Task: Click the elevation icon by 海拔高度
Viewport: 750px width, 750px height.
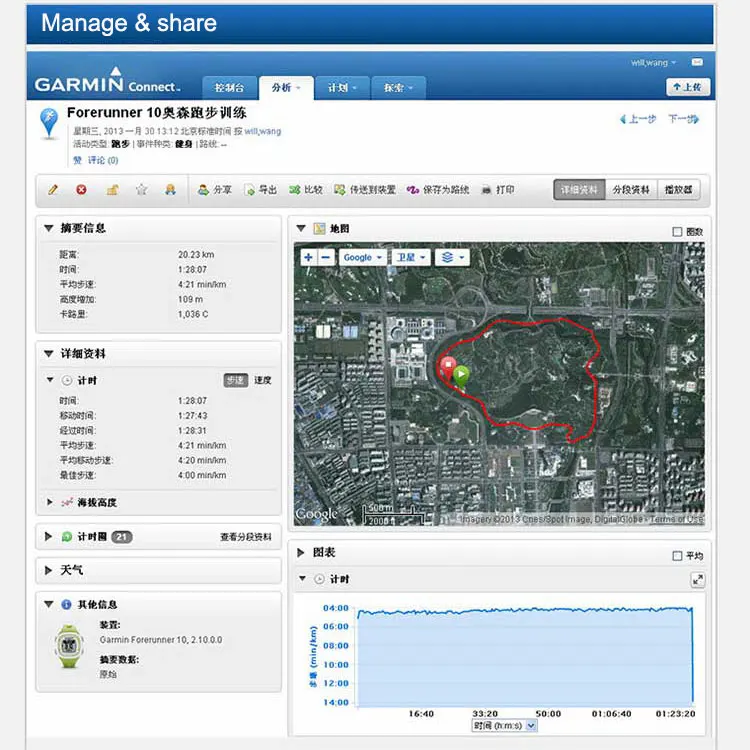Action: pyautogui.click(x=67, y=502)
